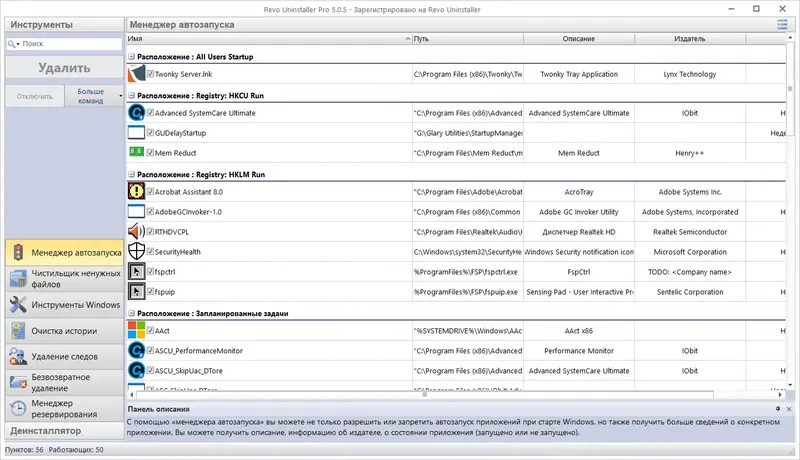The width and height of the screenshot is (800, 460).
Task: Click the vertical scrollbar down arrow
Action: pos(790,385)
